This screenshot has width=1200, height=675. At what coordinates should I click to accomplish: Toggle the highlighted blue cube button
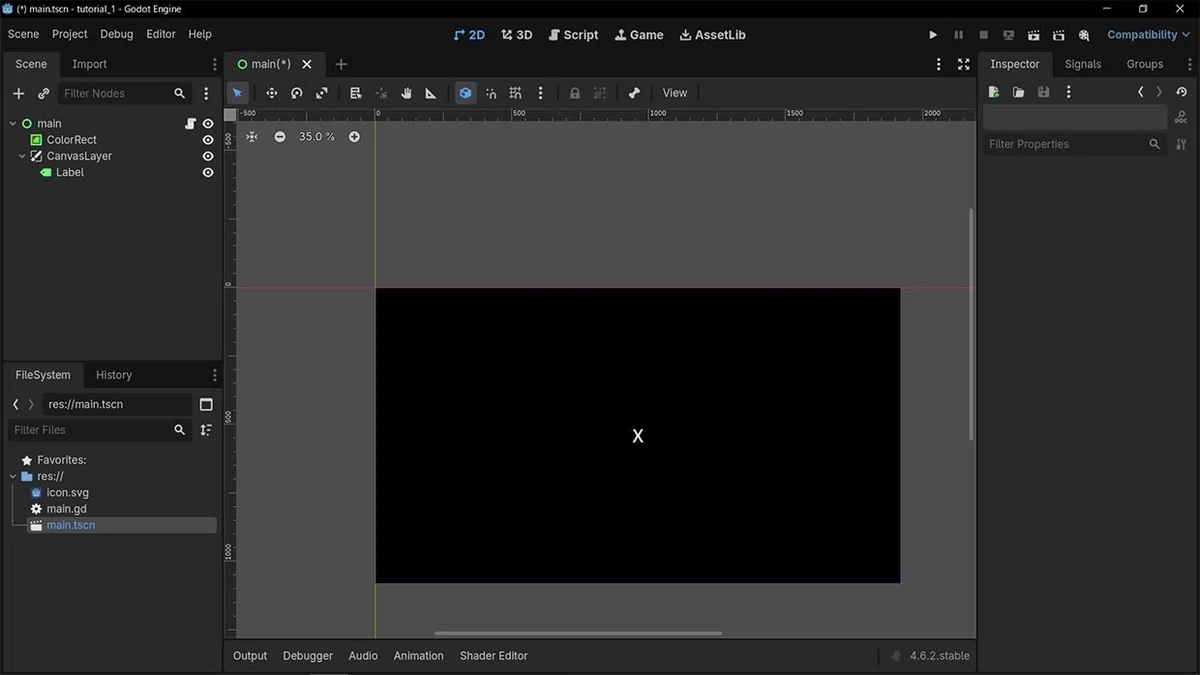465,93
